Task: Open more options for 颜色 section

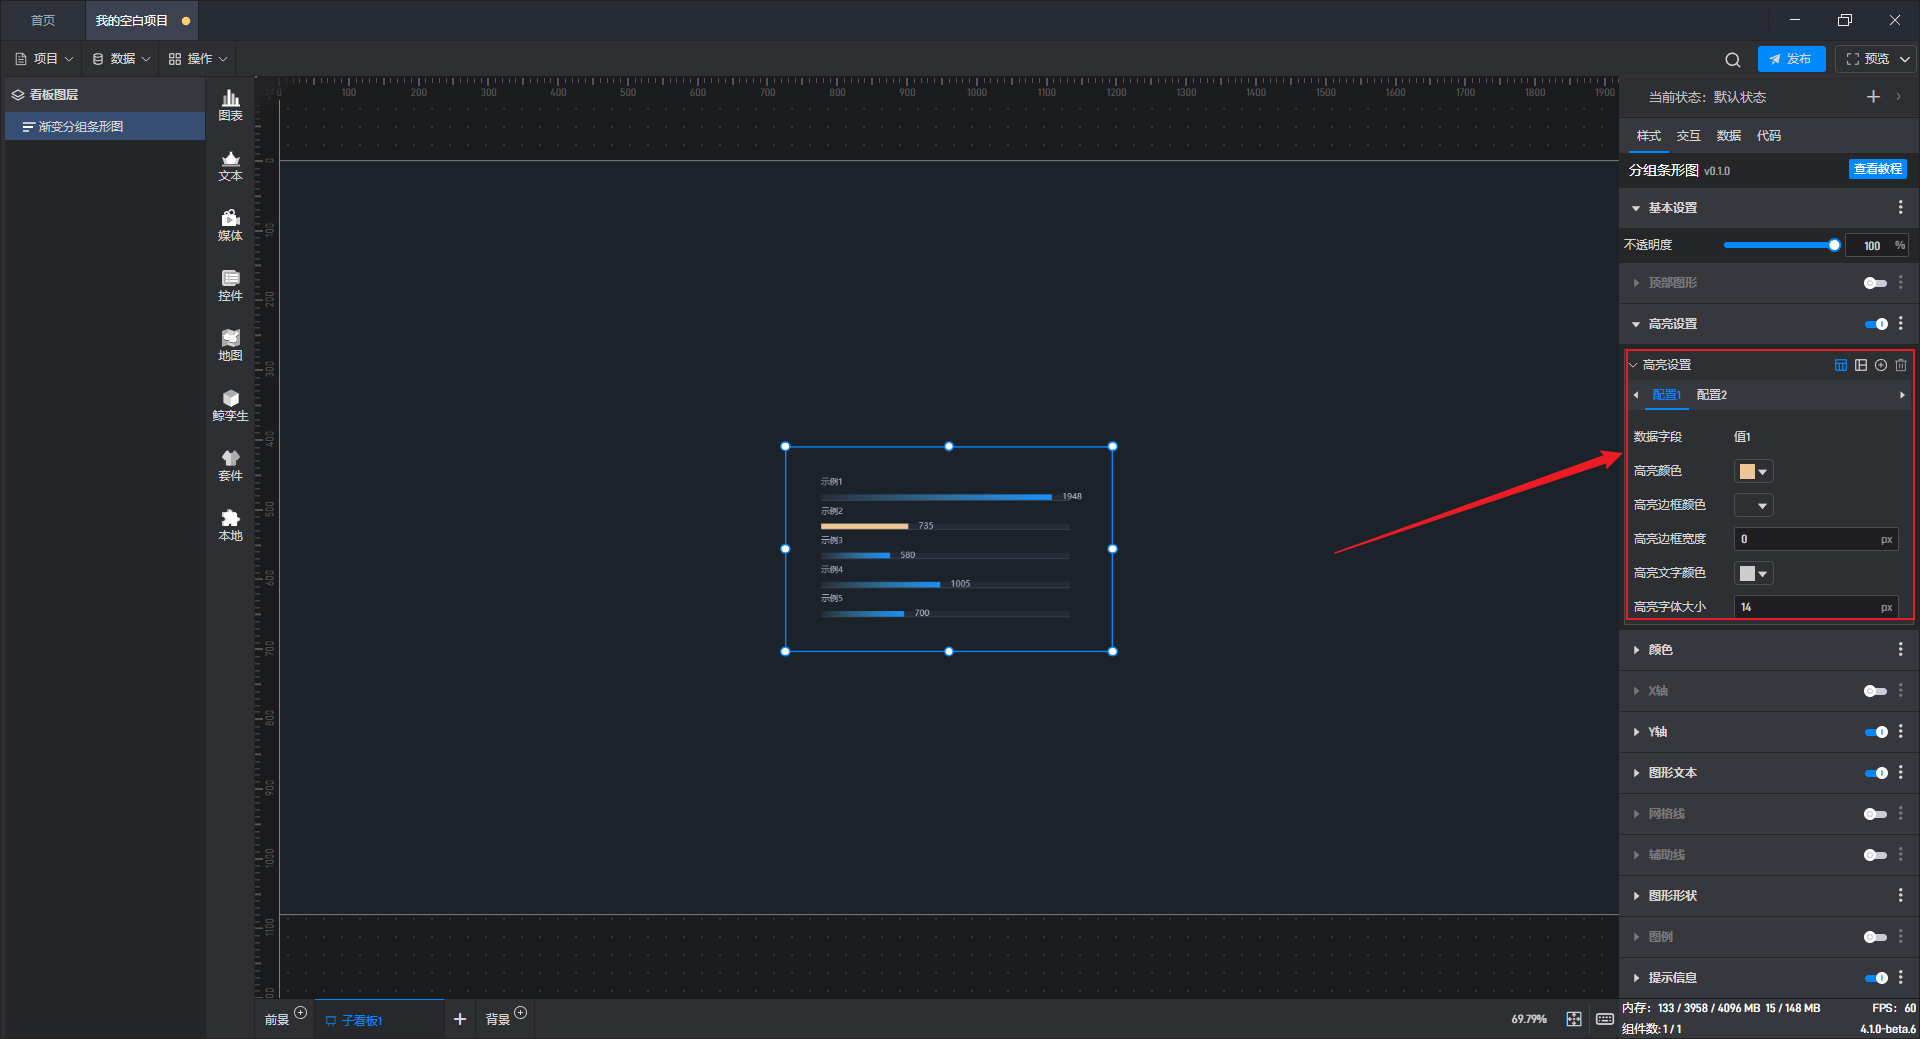Action: tap(1900, 649)
